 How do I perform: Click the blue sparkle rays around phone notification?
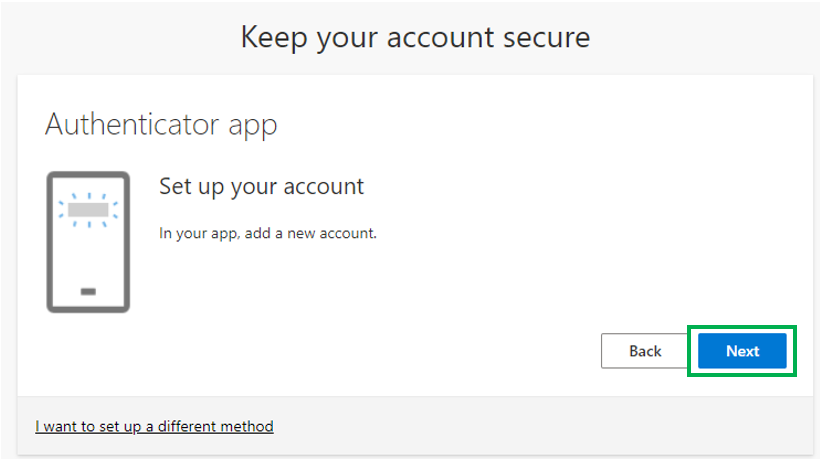click(88, 210)
